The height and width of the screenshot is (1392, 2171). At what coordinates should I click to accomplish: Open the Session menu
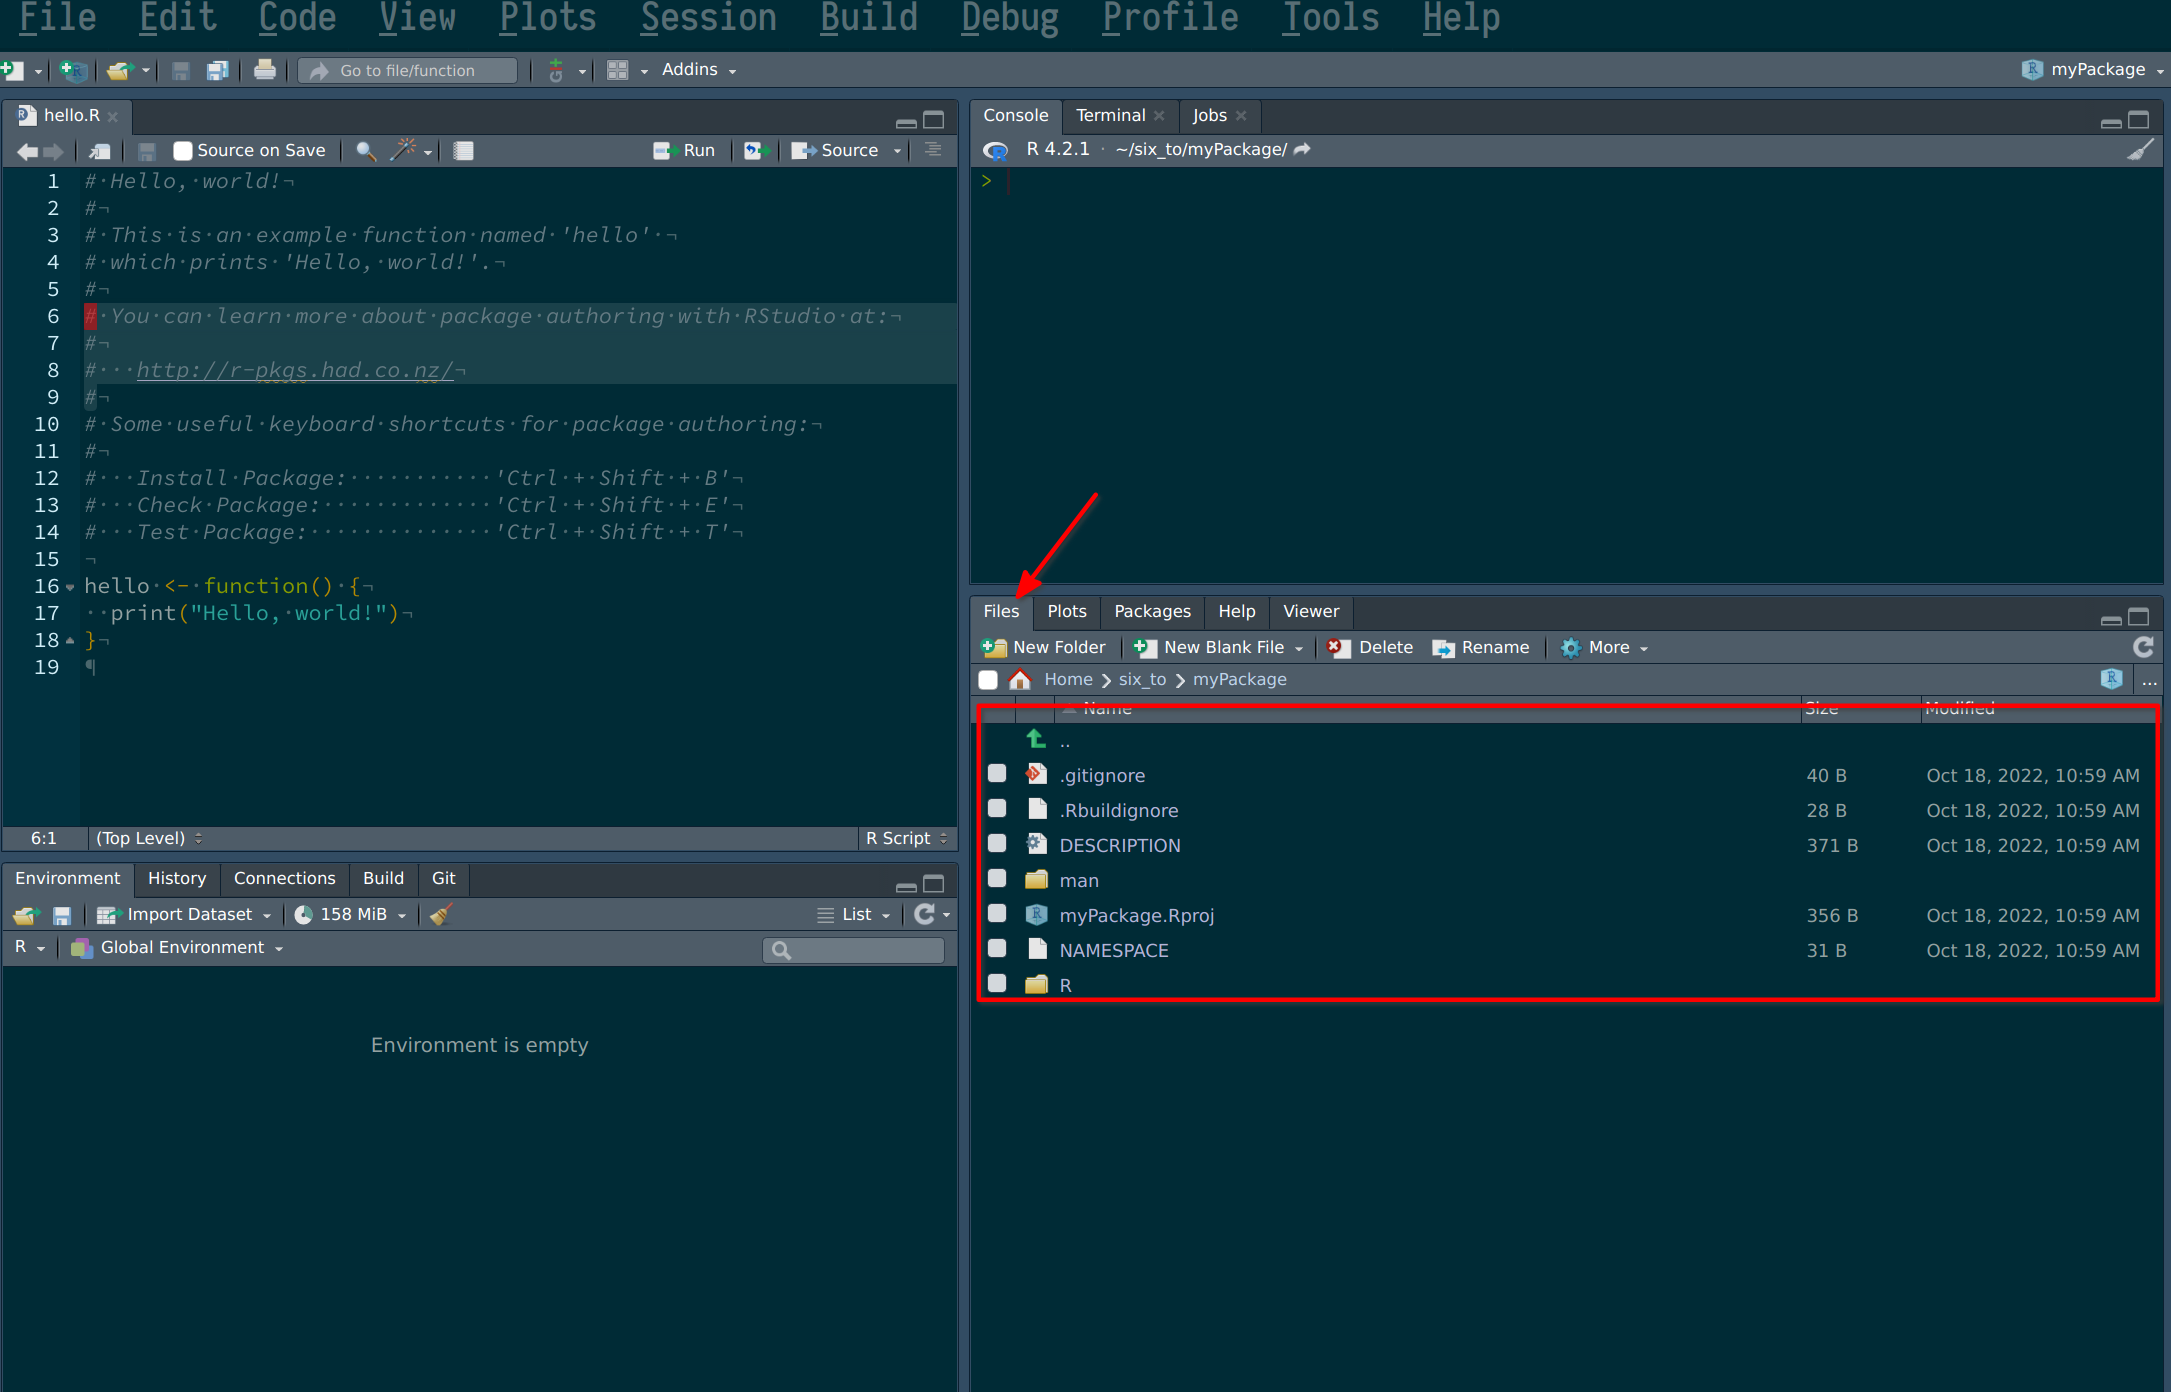708,18
